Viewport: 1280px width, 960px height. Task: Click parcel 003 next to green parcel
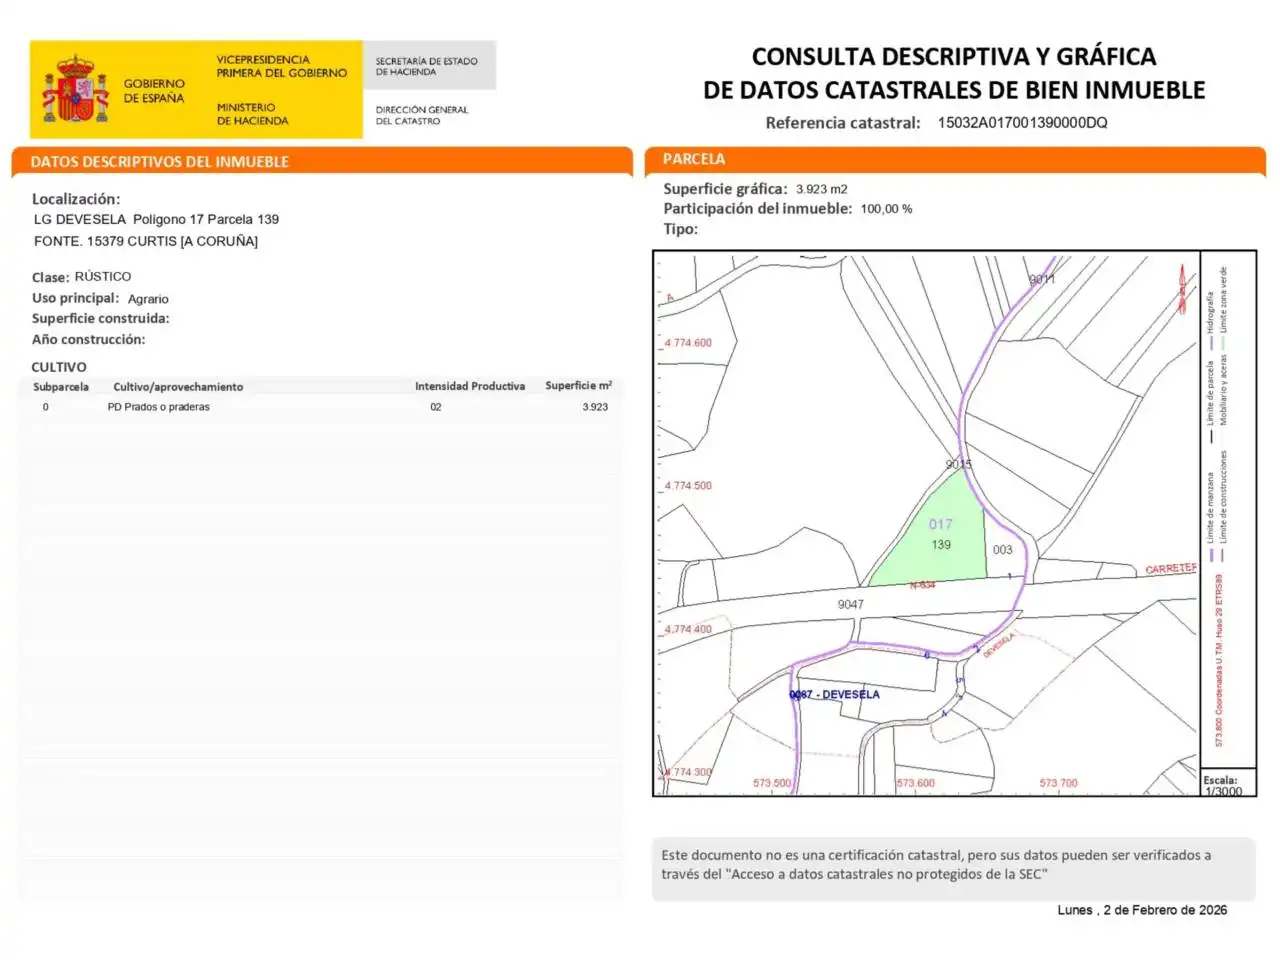click(1002, 549)
